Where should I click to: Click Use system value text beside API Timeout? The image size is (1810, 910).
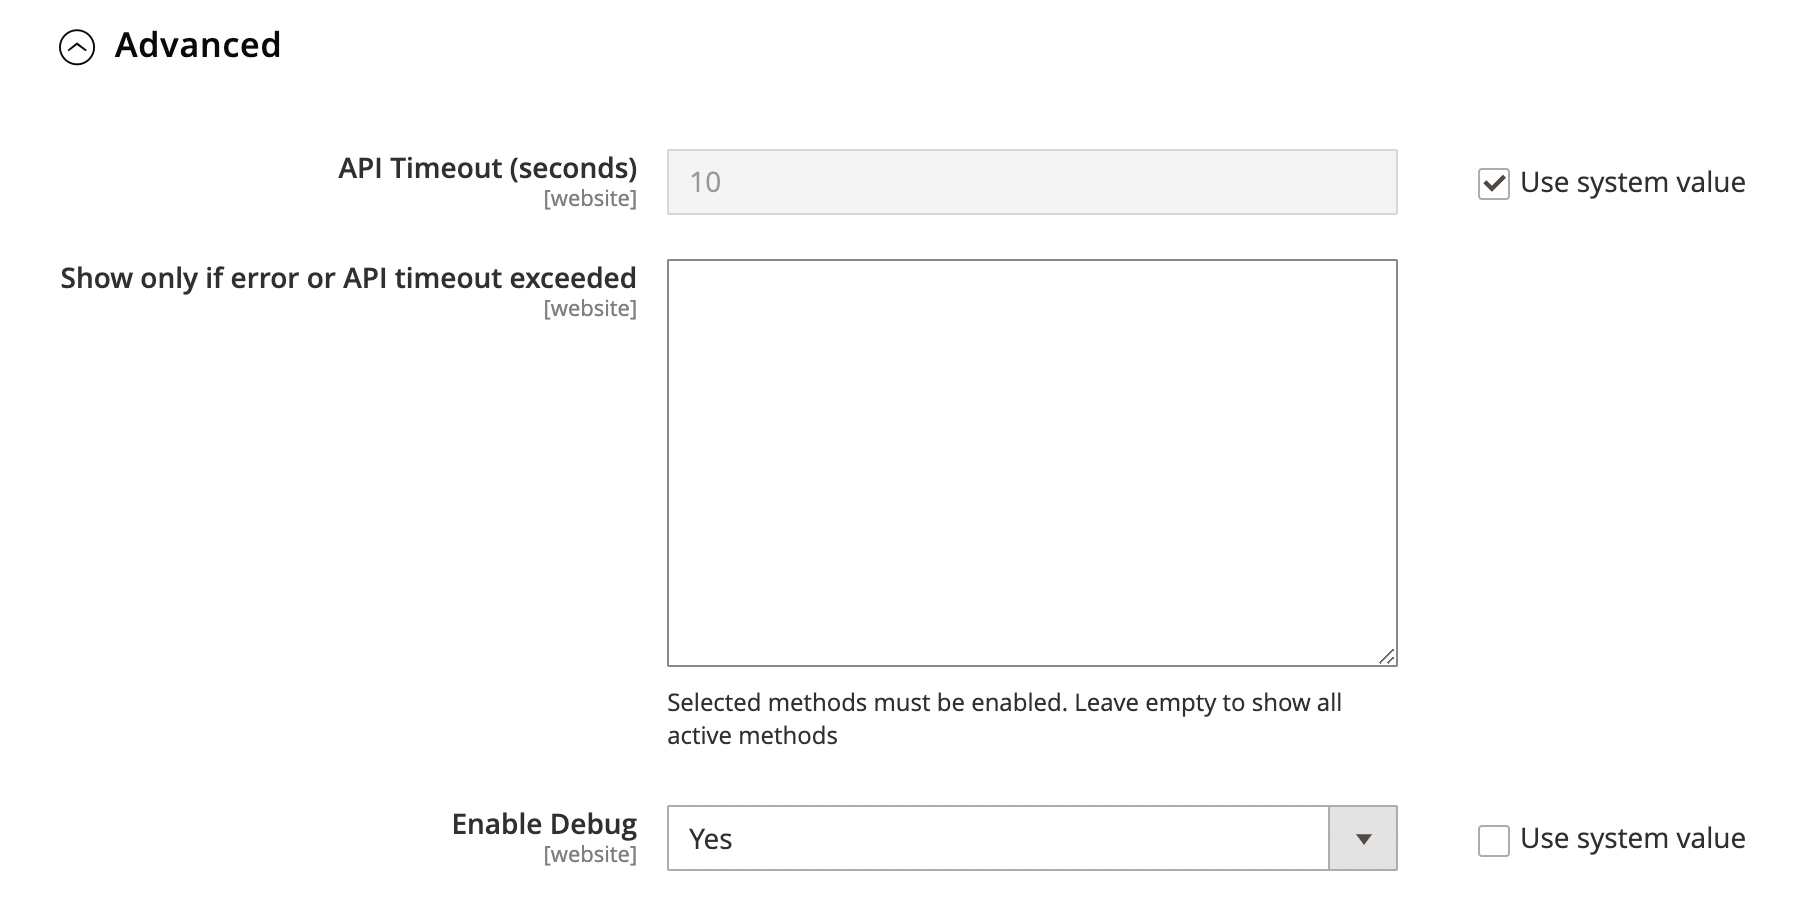(x=1633, y=183)
